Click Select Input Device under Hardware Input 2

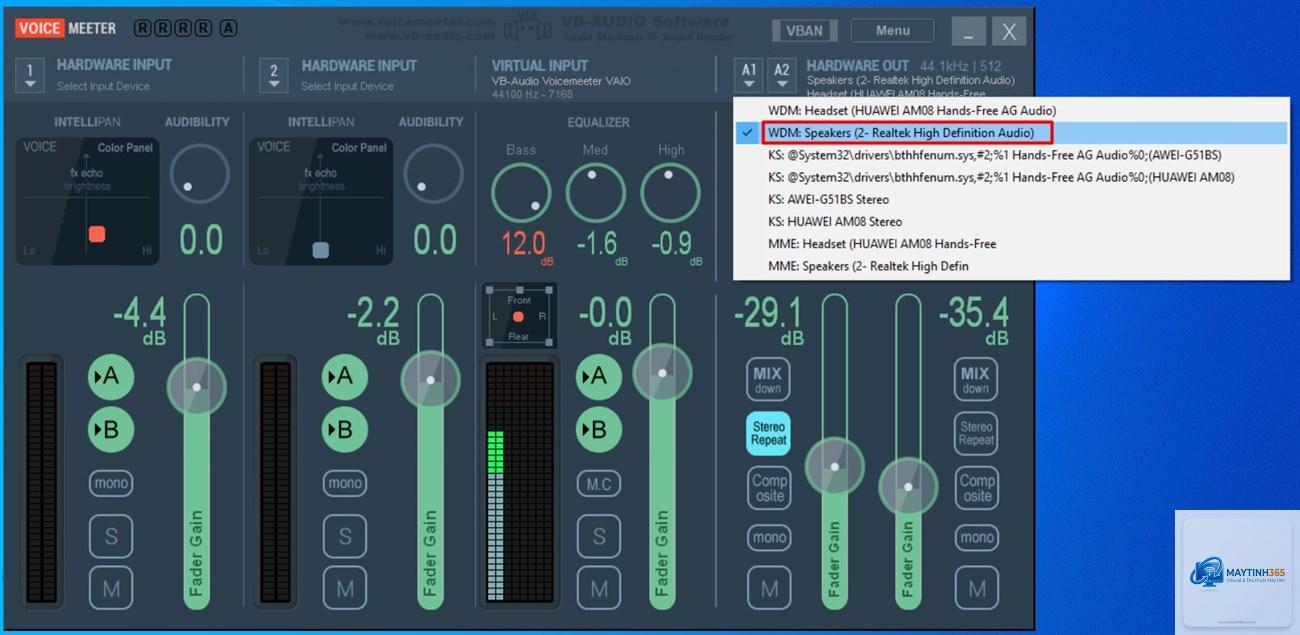coord(348,86)
